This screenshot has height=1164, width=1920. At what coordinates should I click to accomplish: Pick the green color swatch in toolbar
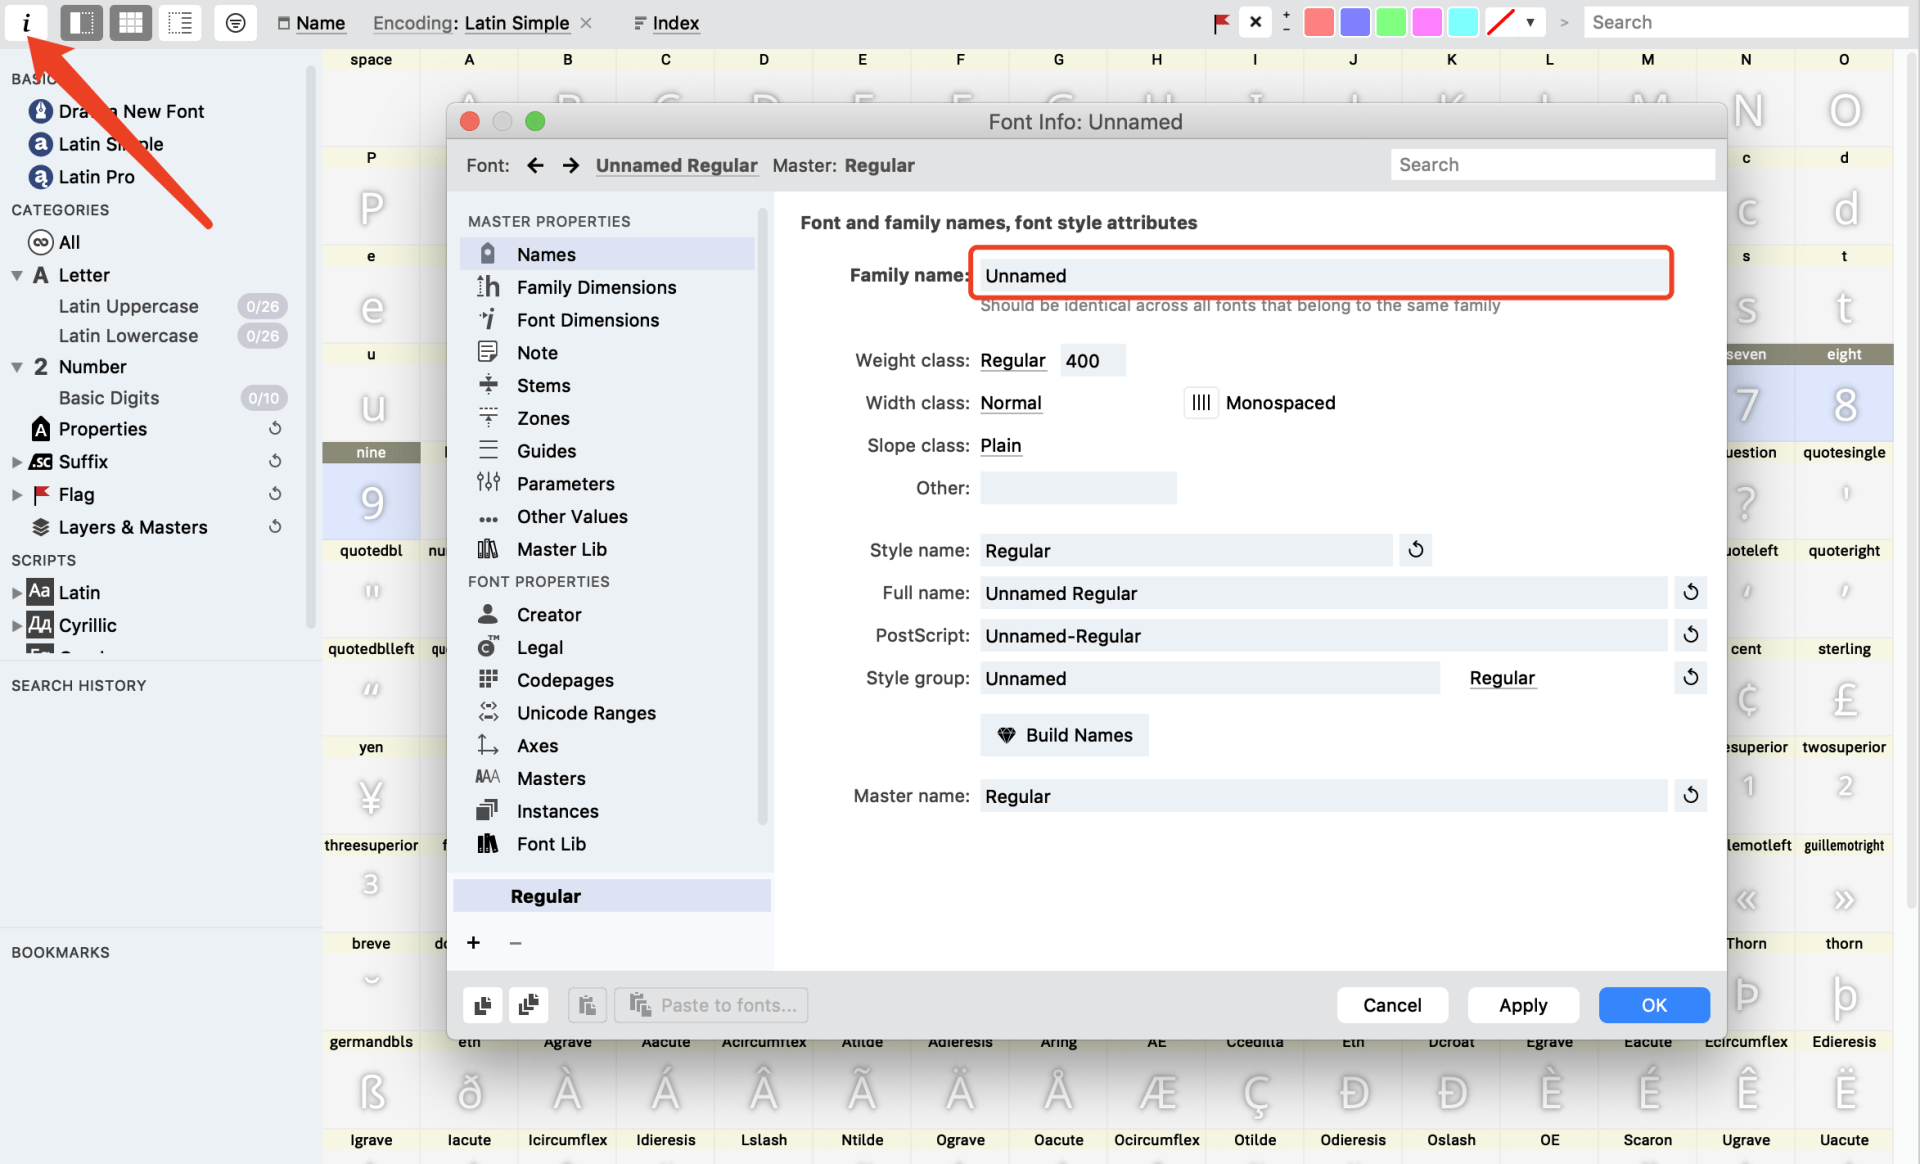(x=1390, y=22)
